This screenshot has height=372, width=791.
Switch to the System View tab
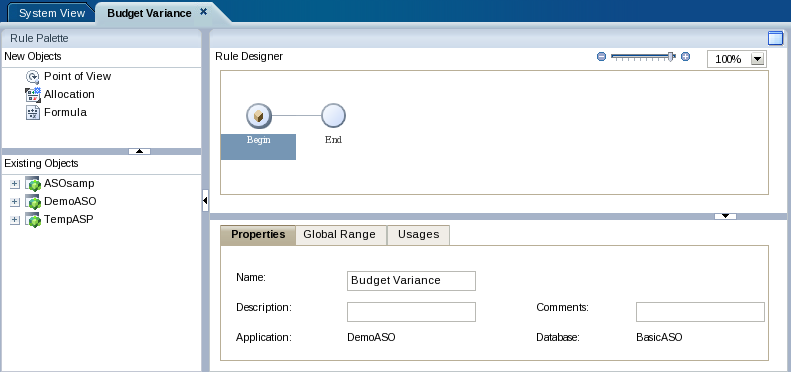coord(52,13)
